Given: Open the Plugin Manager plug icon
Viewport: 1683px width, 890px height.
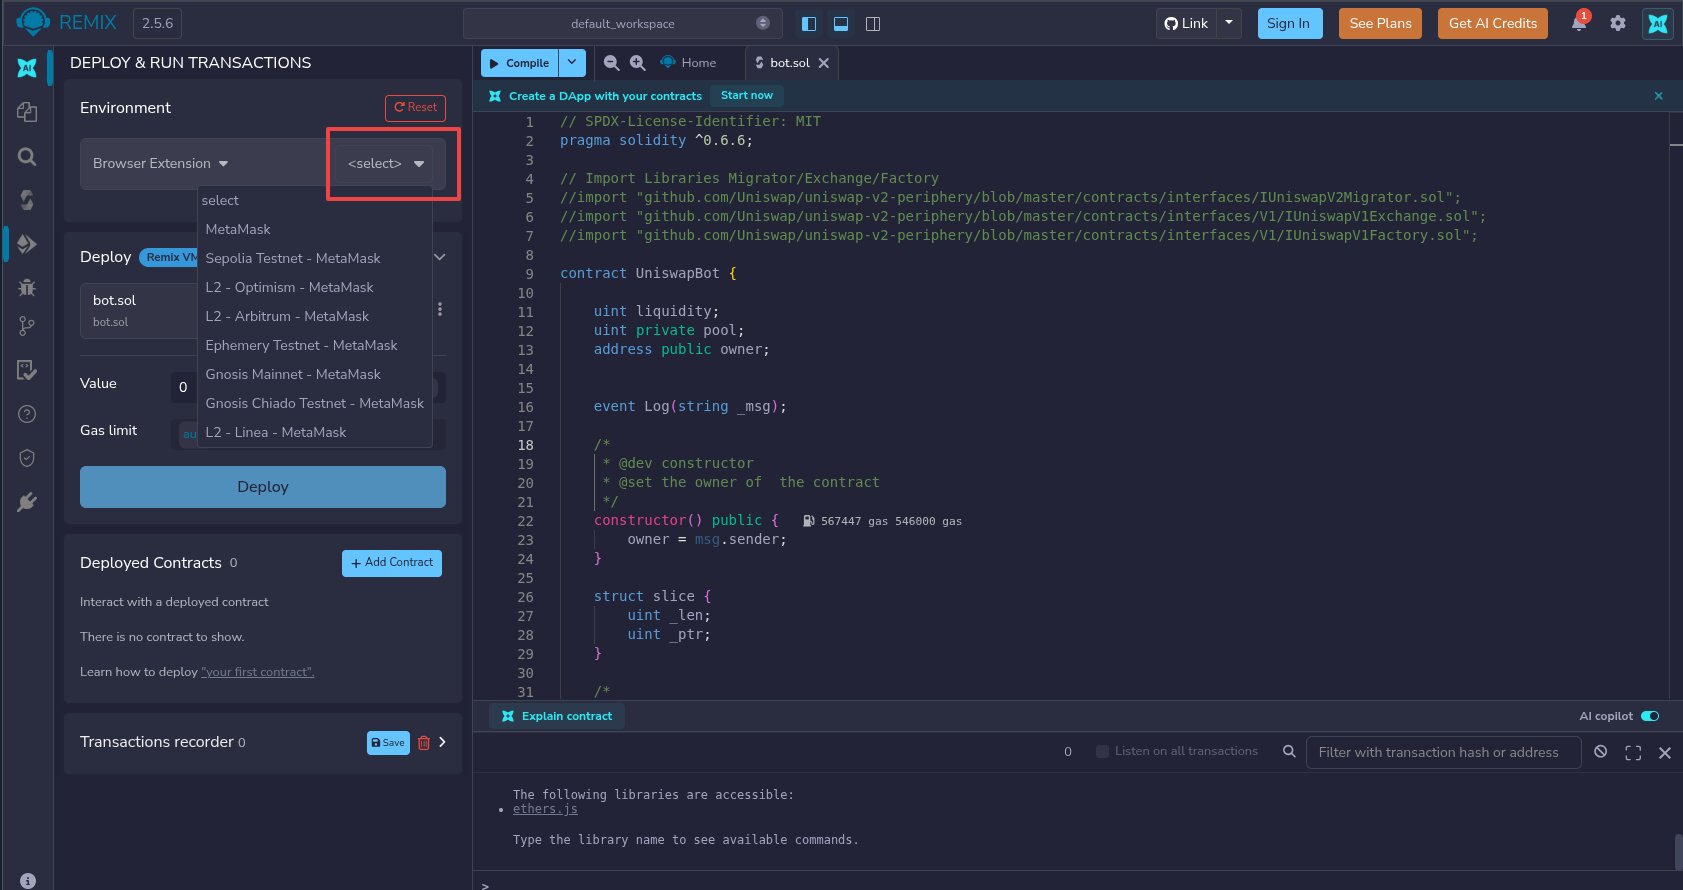Looking at the screenshot, I should [27, 502].
